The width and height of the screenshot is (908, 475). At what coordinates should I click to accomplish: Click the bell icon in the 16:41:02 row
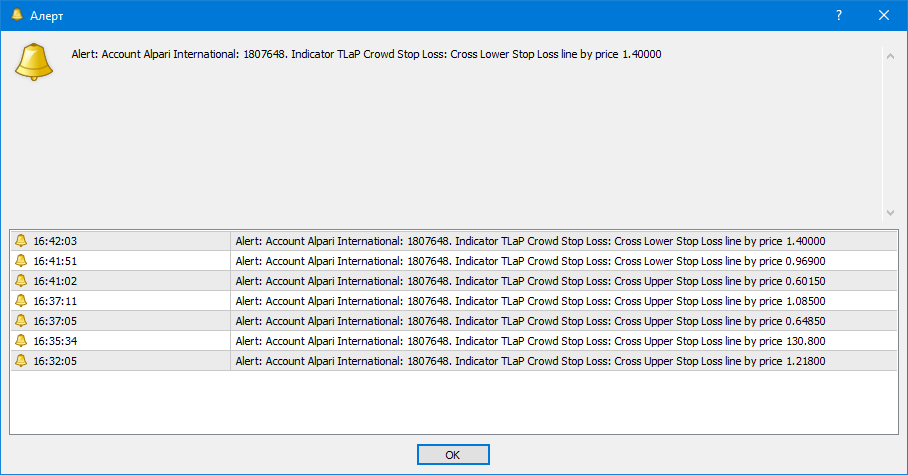(21, 280)
